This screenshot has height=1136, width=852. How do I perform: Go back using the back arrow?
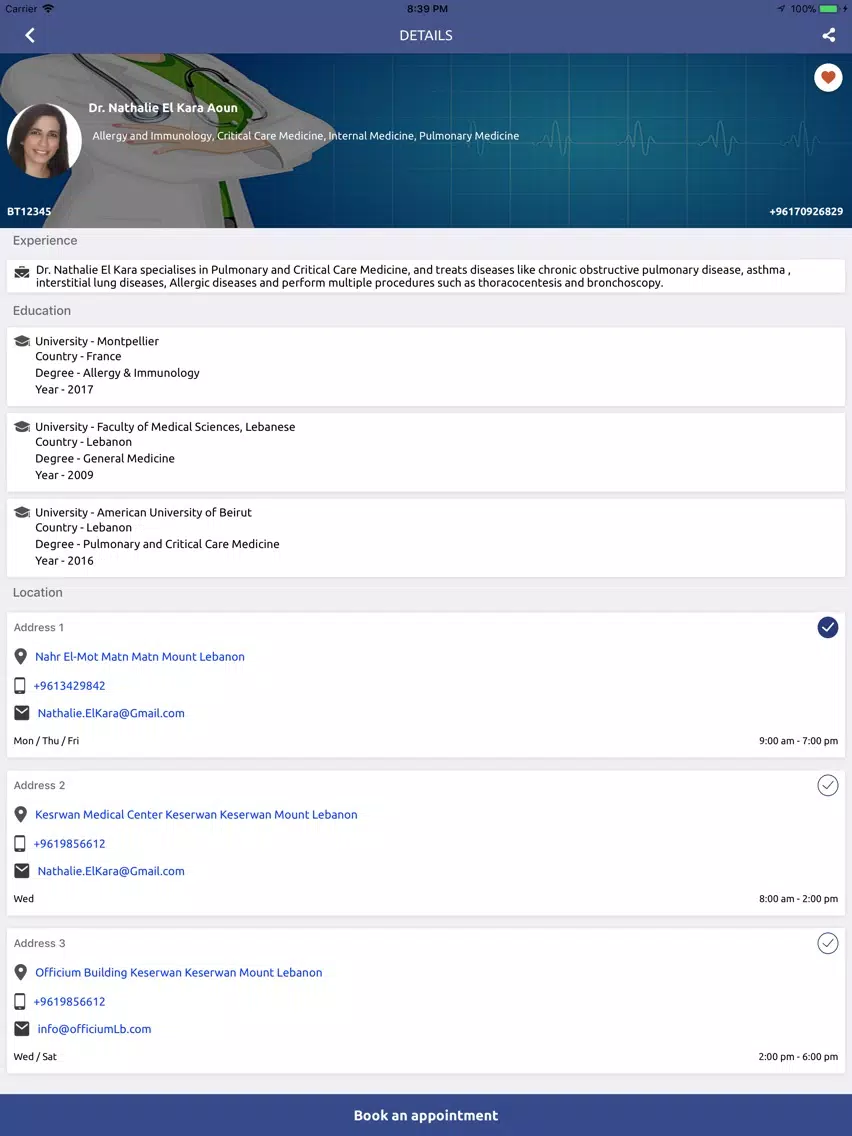click(30, 35)
